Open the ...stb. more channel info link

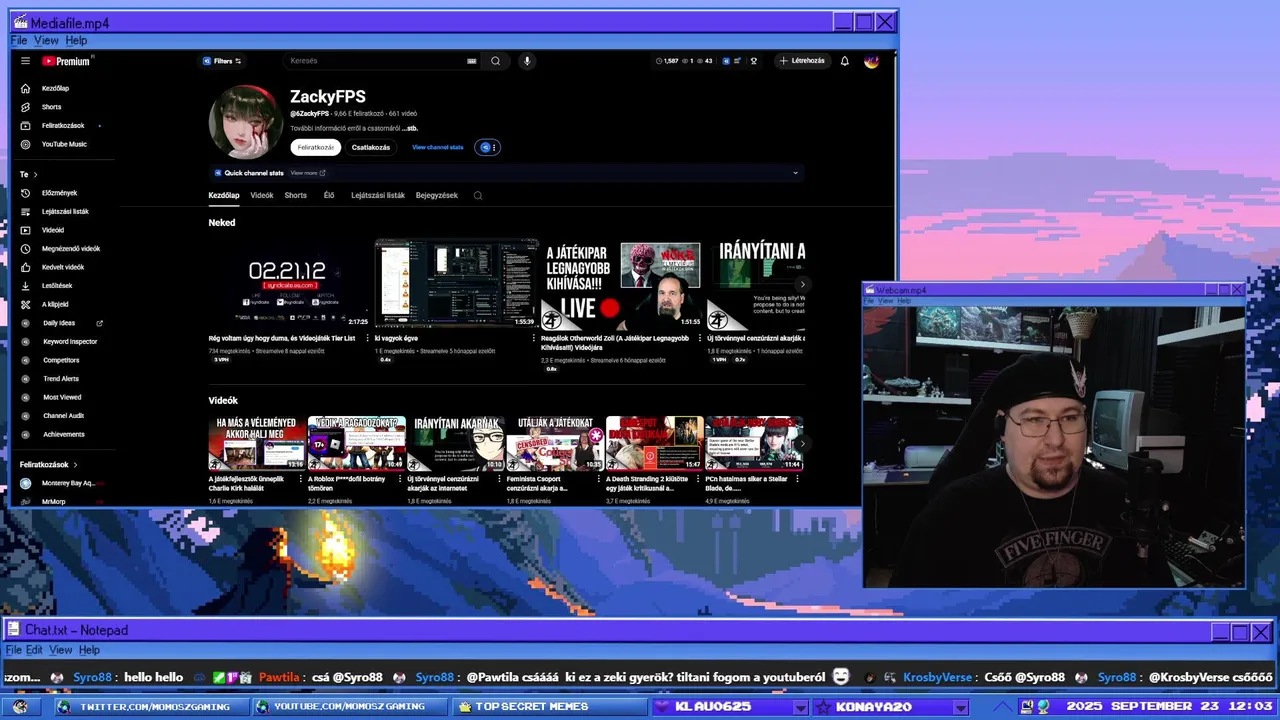[x=410, y=128]
